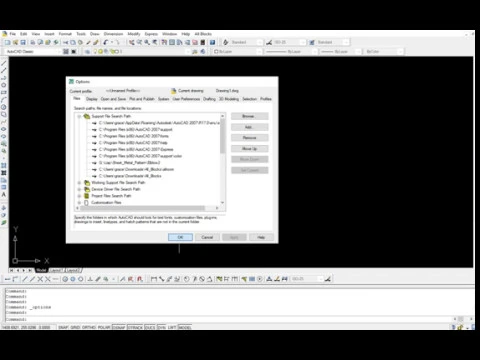Click the Plot printer icon
Viewport: 480px width, 360px height.
tap(33, 42)
